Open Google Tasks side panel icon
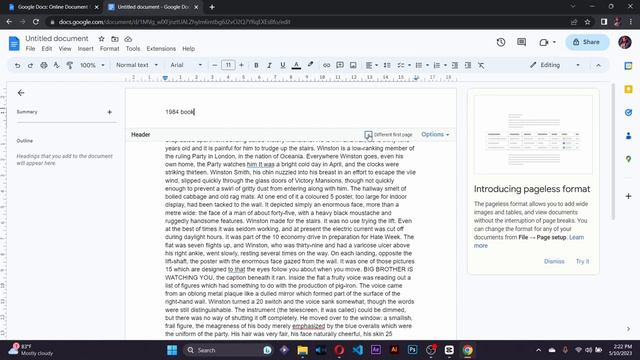Screen dimensions: 640x360 tap(628, 112)
